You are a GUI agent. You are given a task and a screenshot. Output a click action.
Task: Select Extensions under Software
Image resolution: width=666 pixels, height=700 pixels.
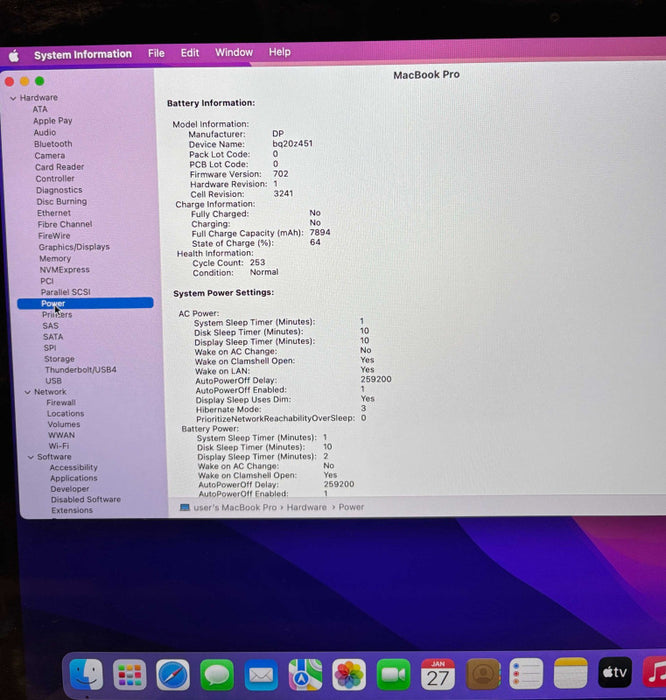pos(72,511)
